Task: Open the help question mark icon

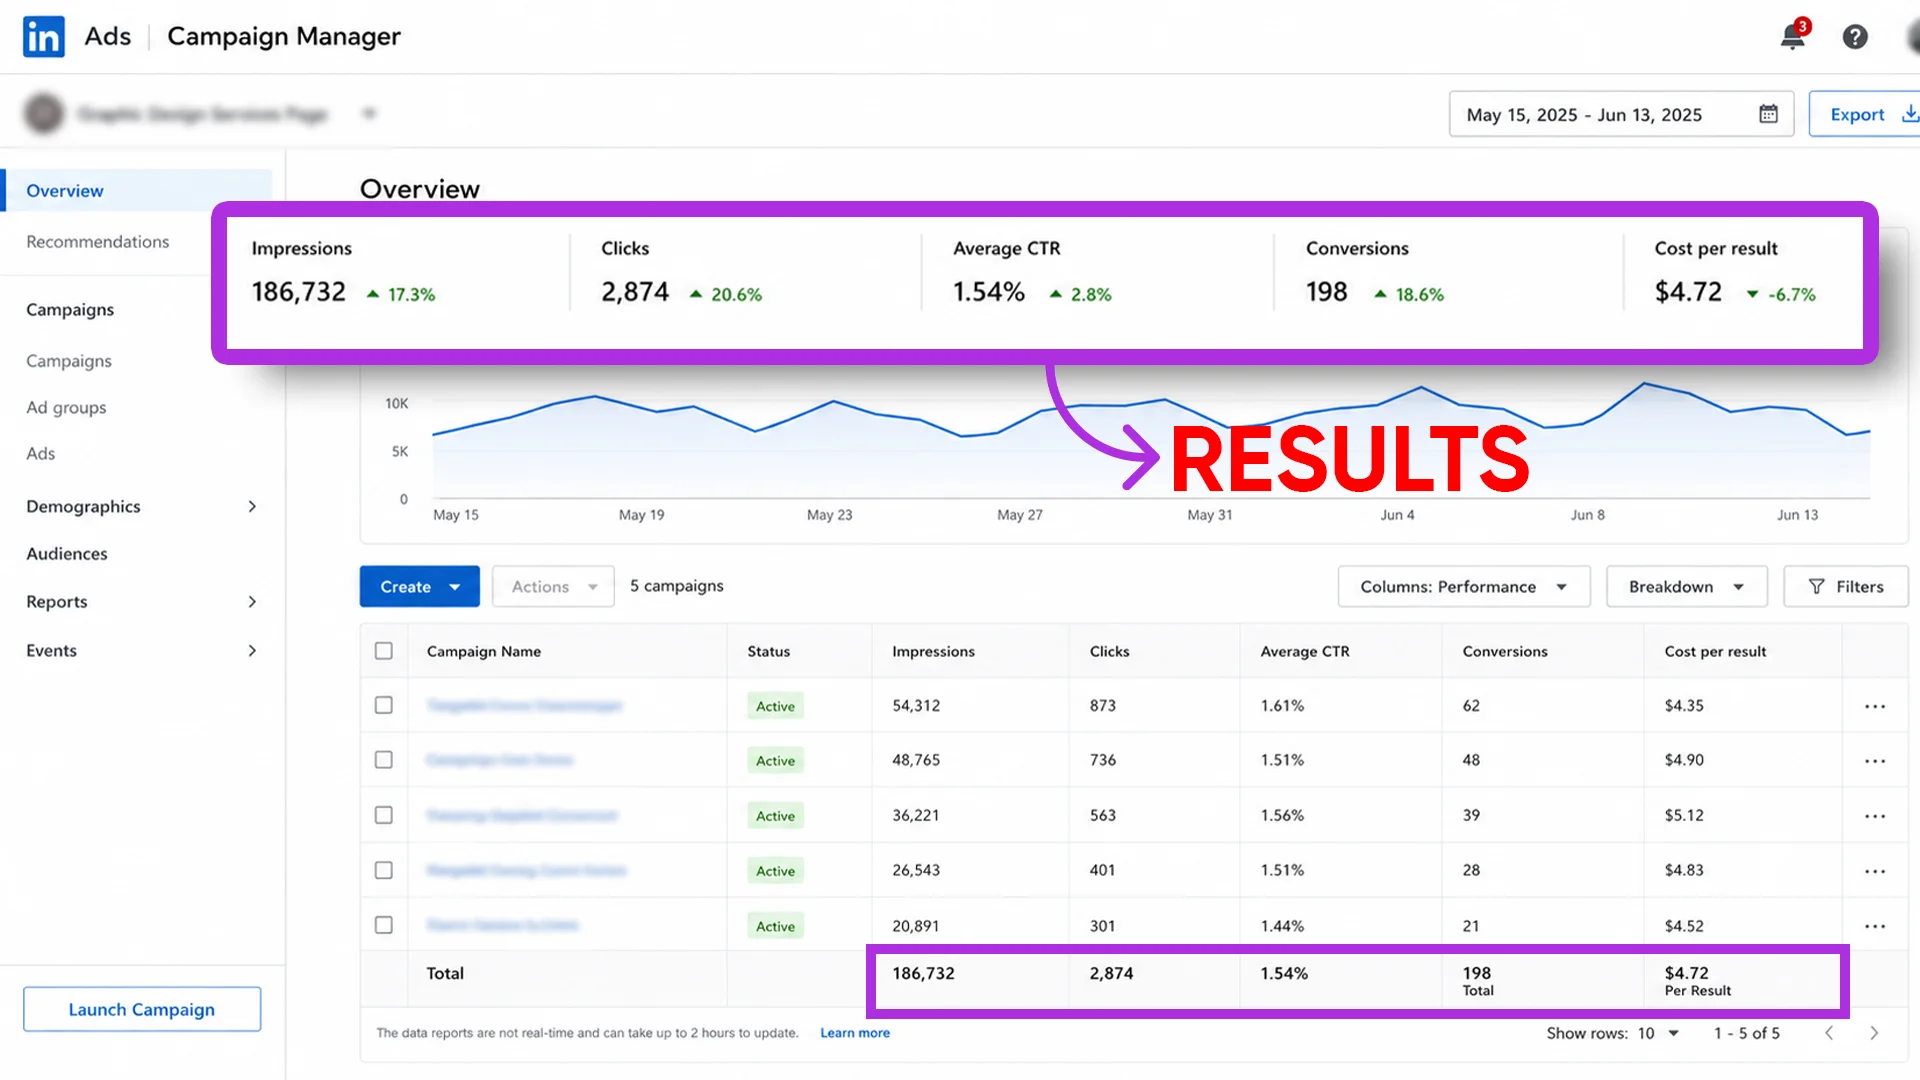Action: (1855, 37)
